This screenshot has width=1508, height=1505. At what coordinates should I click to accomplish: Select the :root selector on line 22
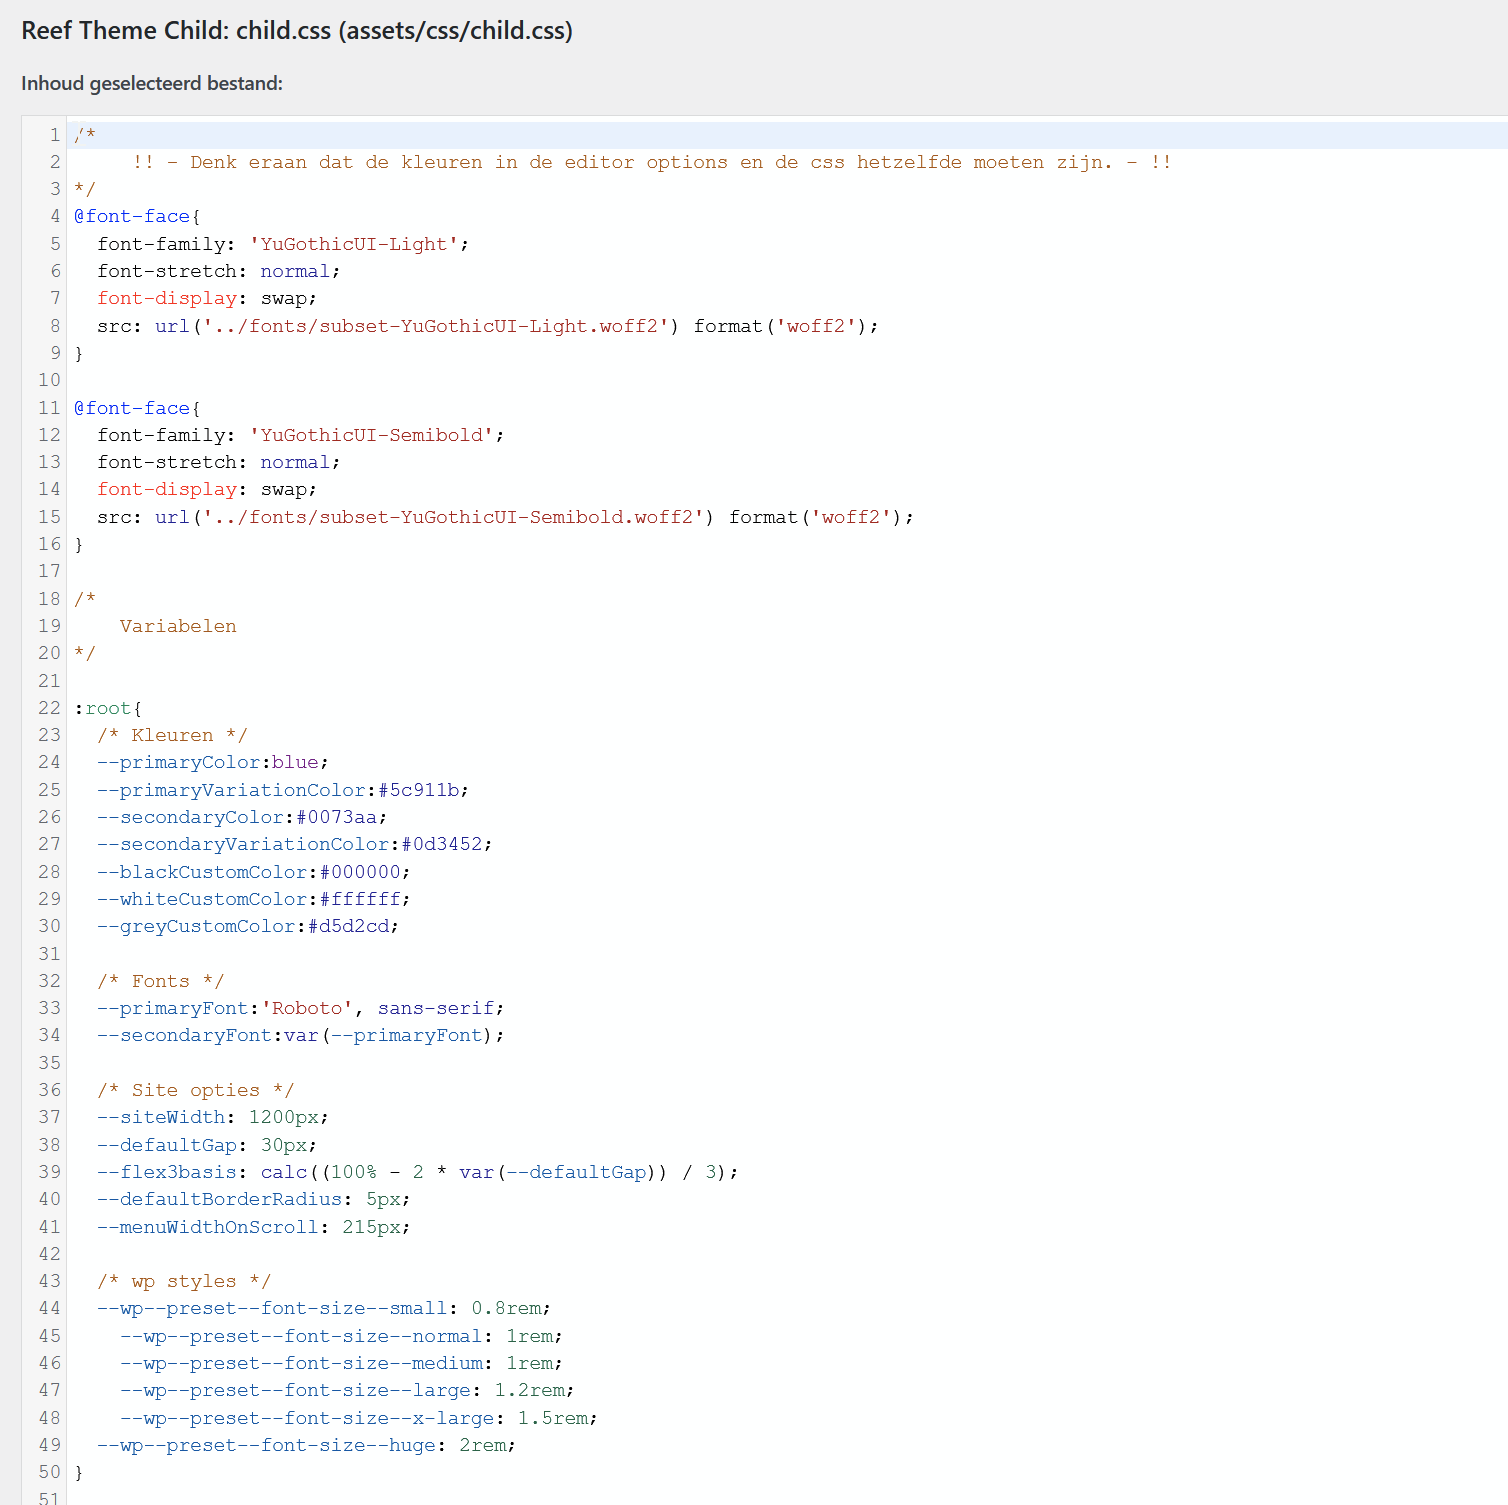tap(105, 707)
